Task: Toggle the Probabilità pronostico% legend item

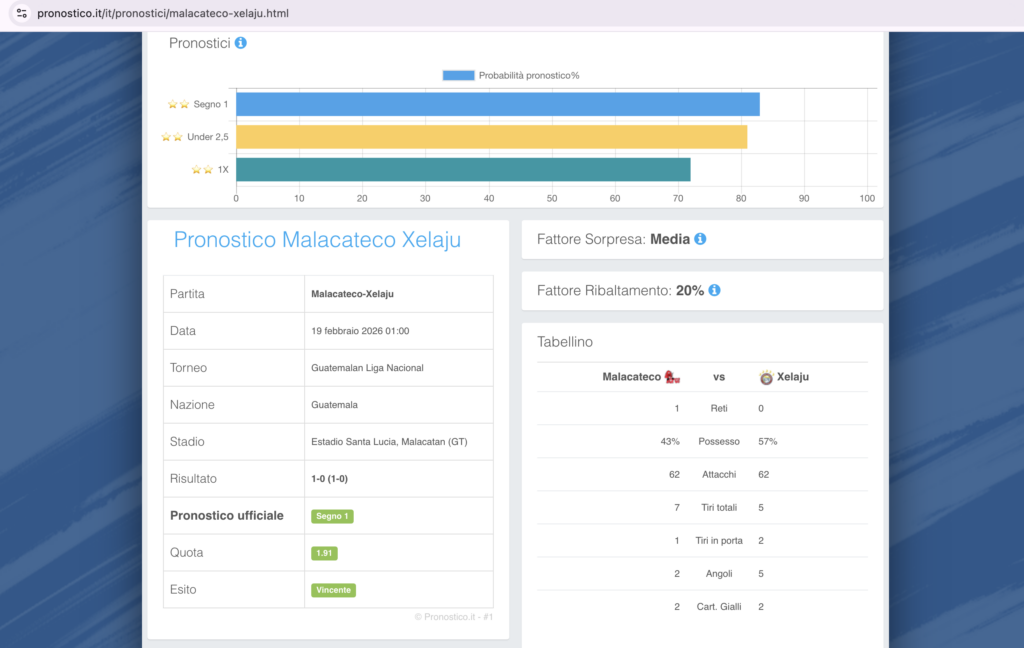Action: (510, 75)
